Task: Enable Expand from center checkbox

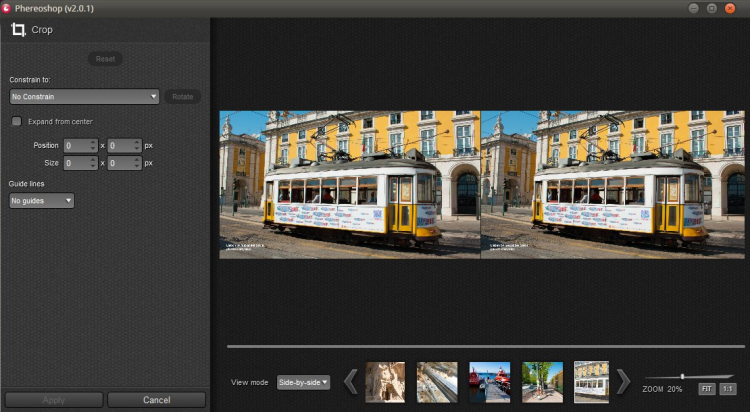Action: click(x=17, y=121)
